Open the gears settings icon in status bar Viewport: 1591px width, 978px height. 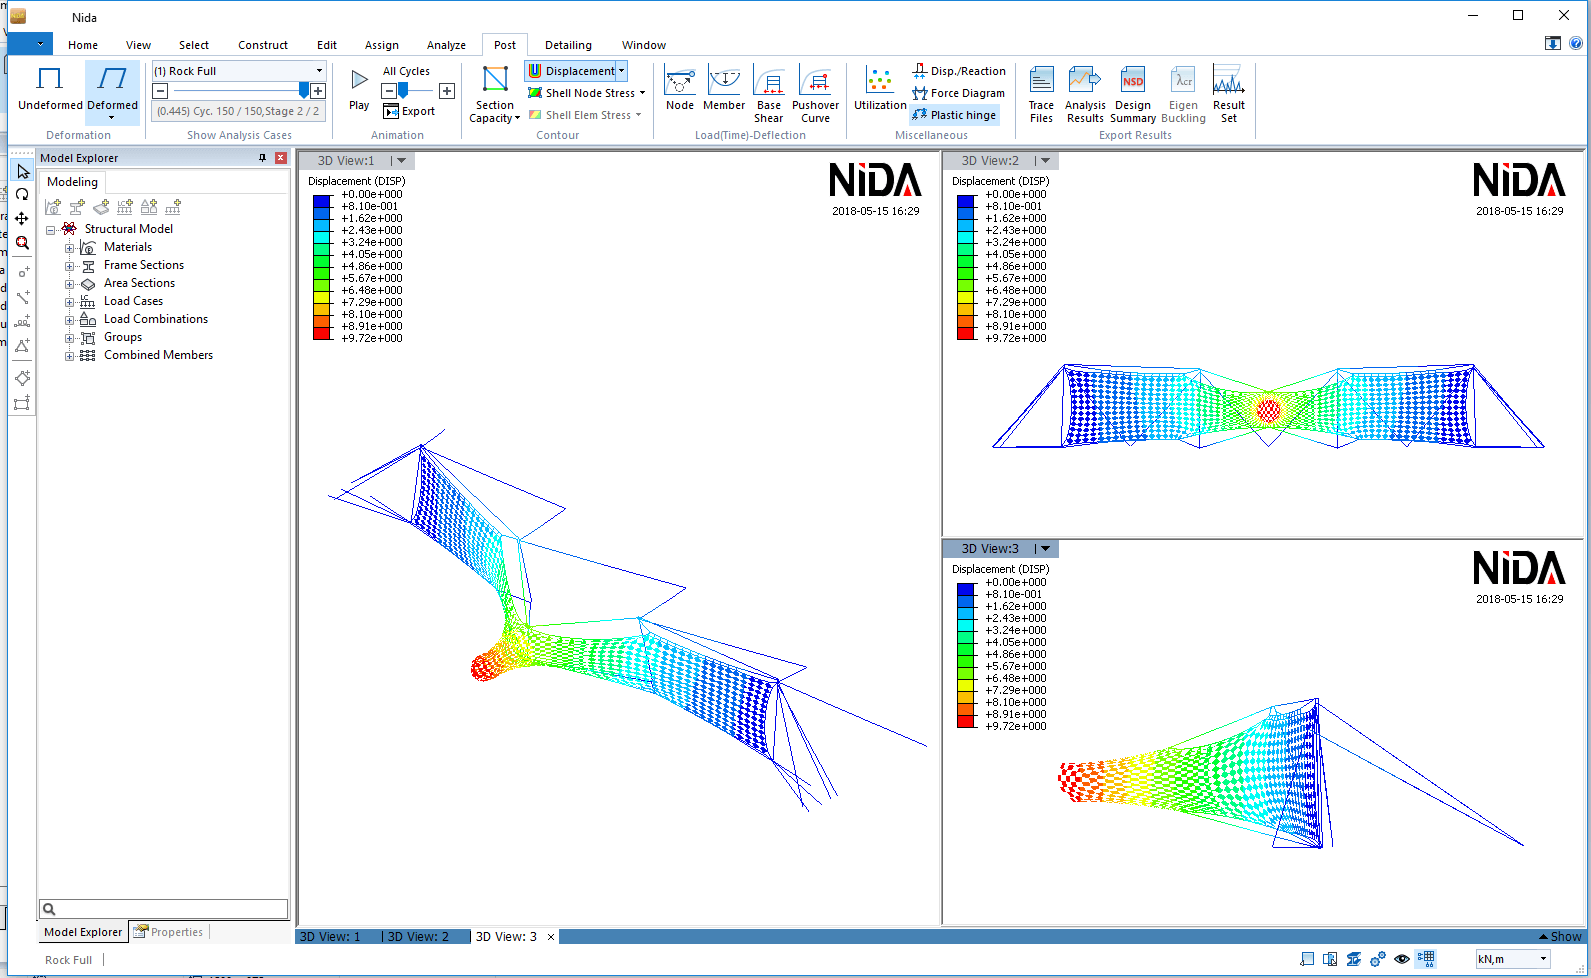[1378, 959]
